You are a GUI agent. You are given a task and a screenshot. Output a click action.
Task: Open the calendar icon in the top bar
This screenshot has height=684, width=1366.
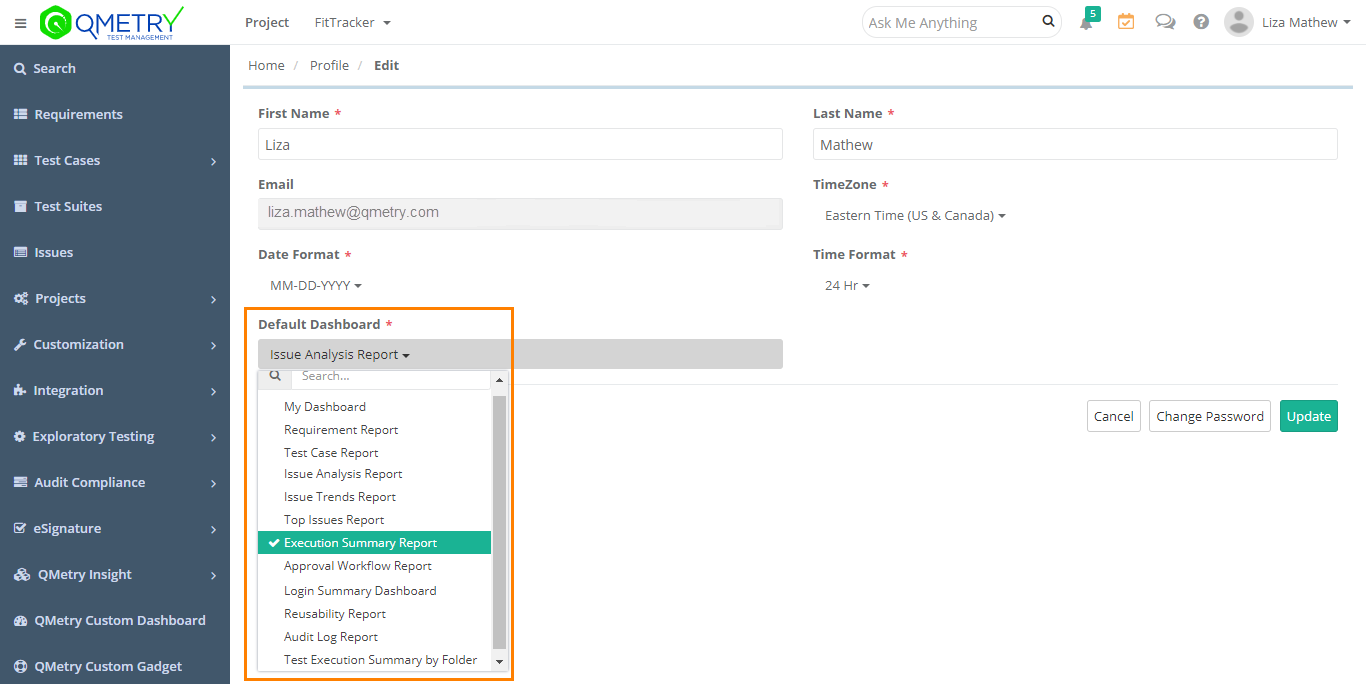[x=1125, y=22]
